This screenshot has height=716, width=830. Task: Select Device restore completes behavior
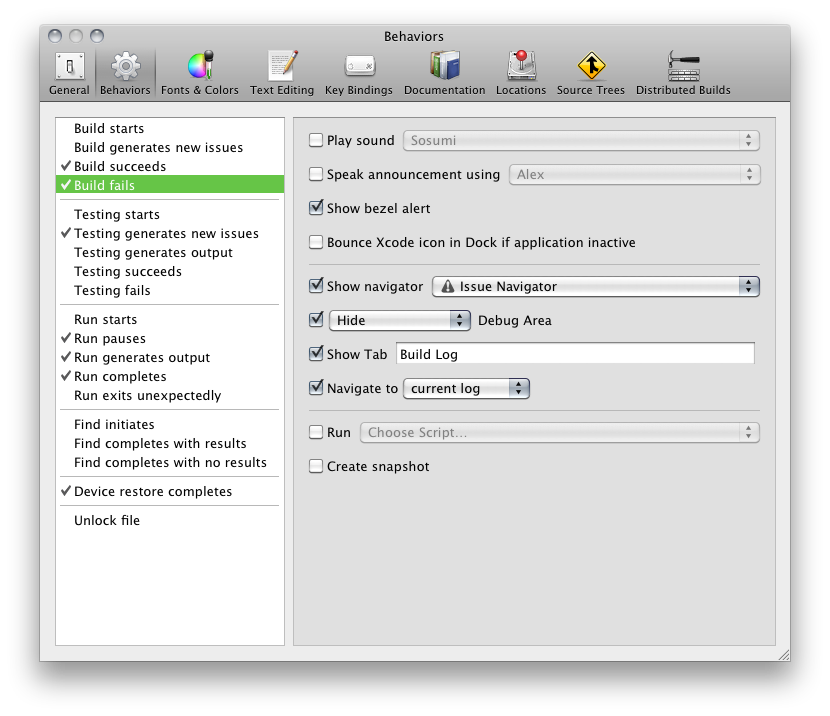pyautogui.click(x=170, y=492)
